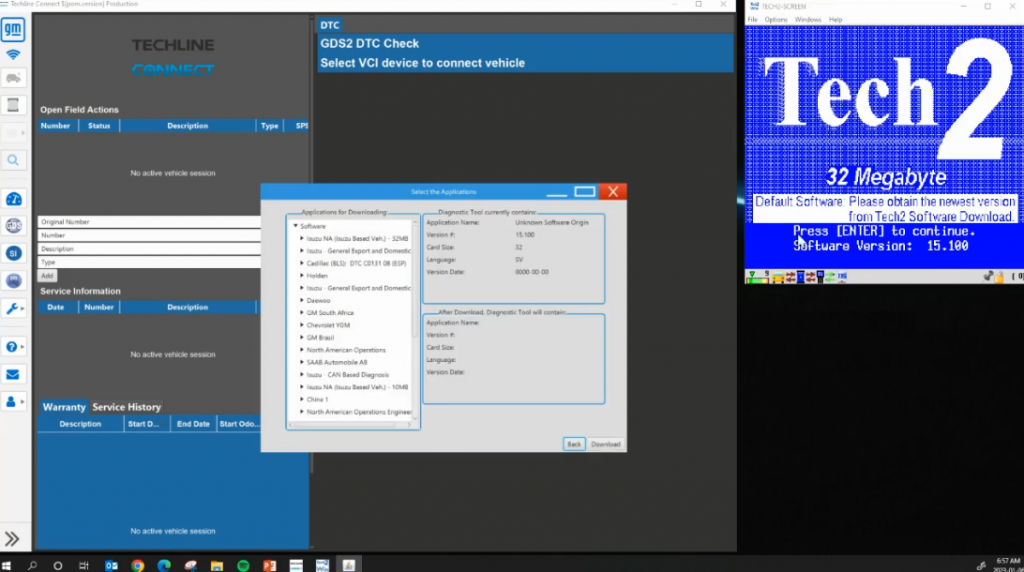The width and height of the screenshot is (1024, 572).
Task: Select North American Operations Engineer entry
Action: point(359,412)
